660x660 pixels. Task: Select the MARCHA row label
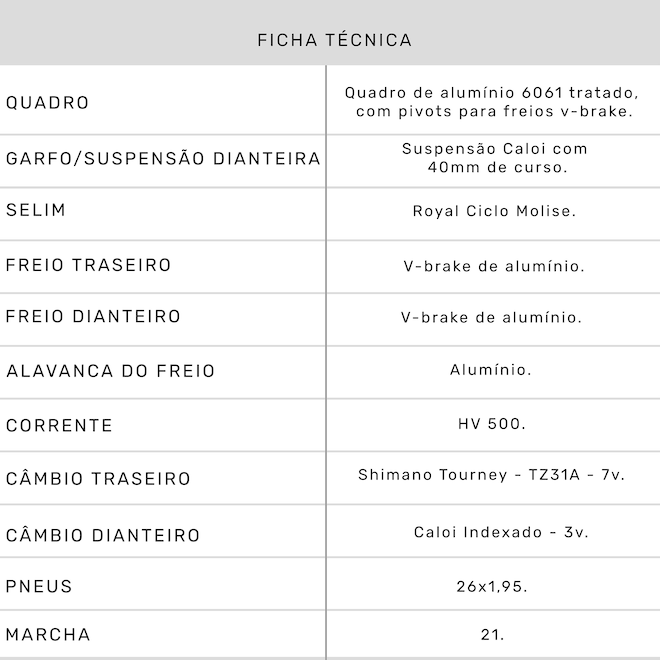[x=48, y=635]
